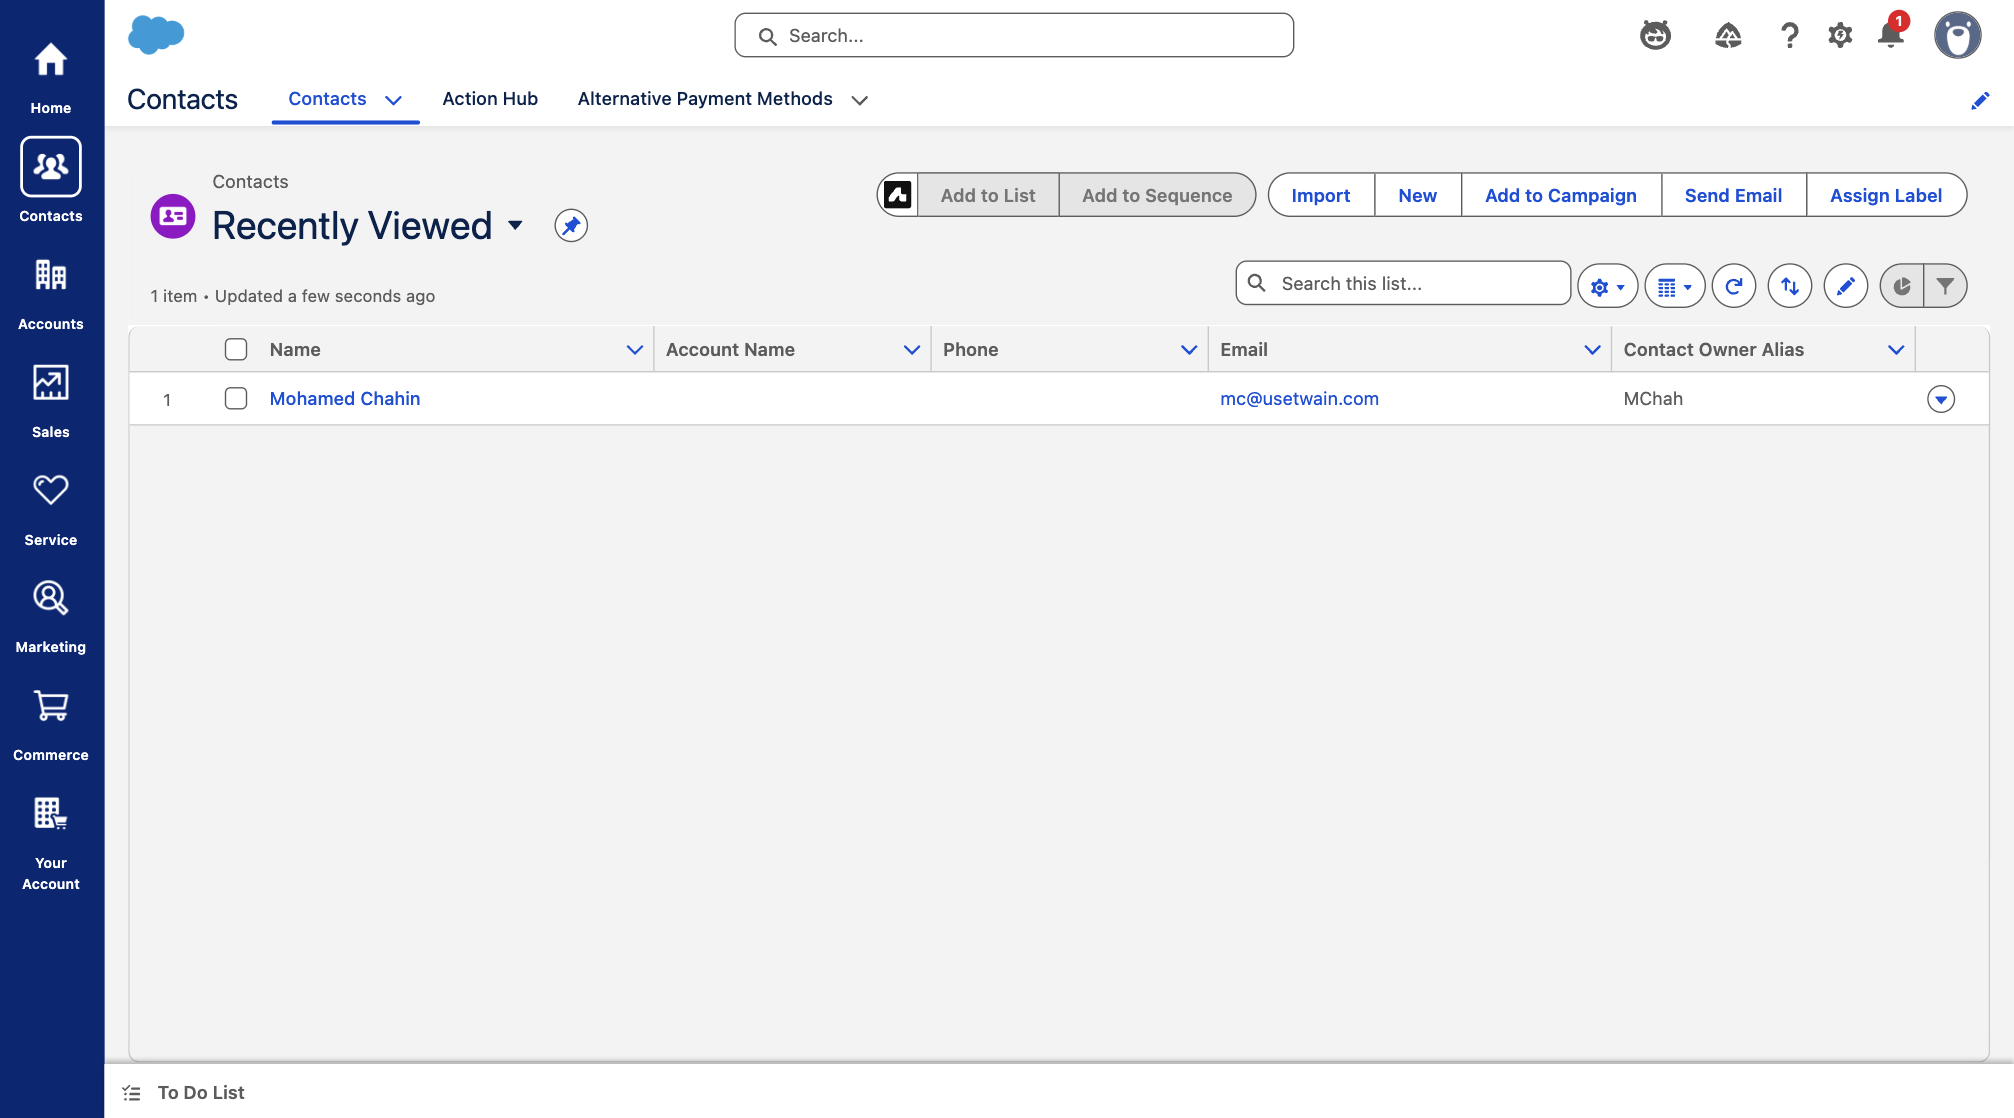
Task: Click Add to Campaign
Action: pos(1561,195)
